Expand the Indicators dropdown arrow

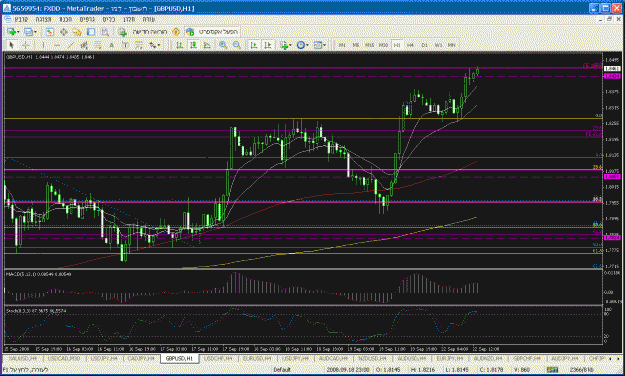tap(290, 45)
